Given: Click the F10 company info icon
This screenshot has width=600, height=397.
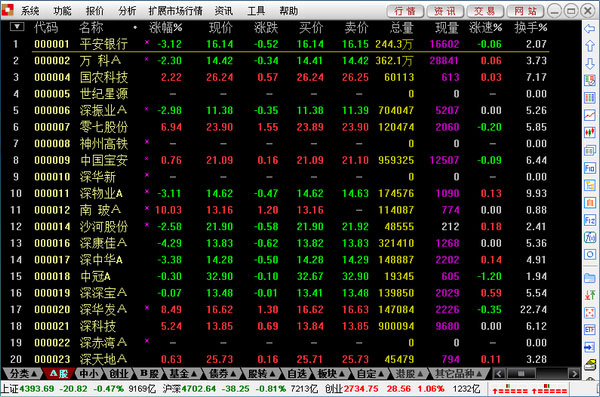Looking at the screenshot, I should (590, 168).
